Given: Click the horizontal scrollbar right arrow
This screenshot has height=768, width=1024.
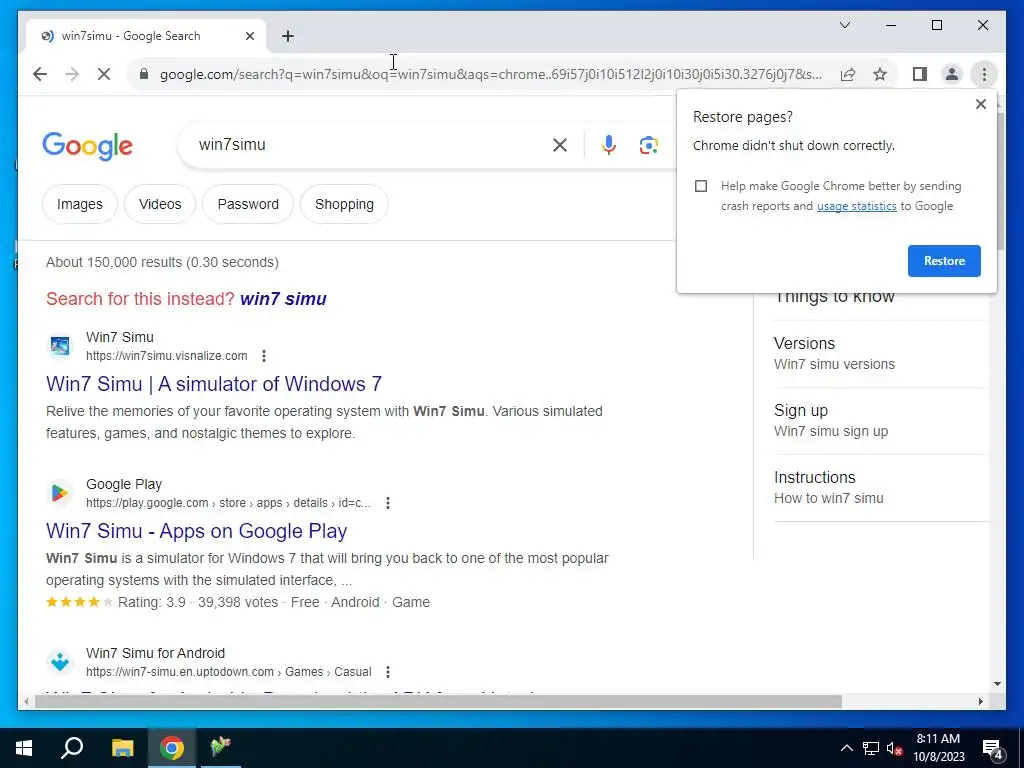Looking at the screenshot, I should tap(980, 701).
